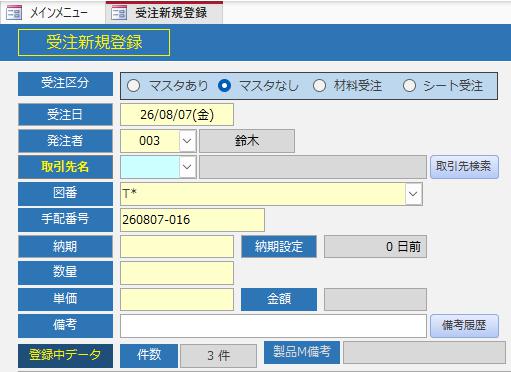
Task: Click the 取引先検索 button
Action: click(464, 167)
